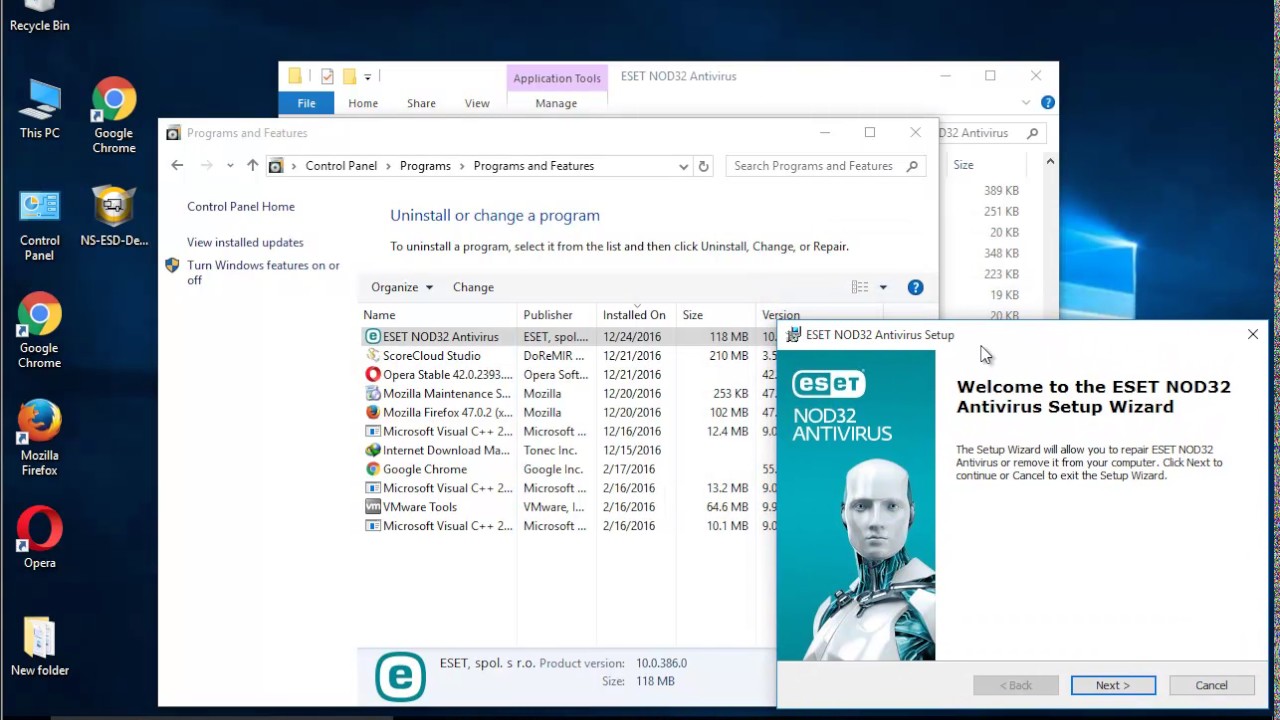Switch to the Home ribbon tab
The height and width of the screenshot is (720, 1280).
(x=363, y=103)
